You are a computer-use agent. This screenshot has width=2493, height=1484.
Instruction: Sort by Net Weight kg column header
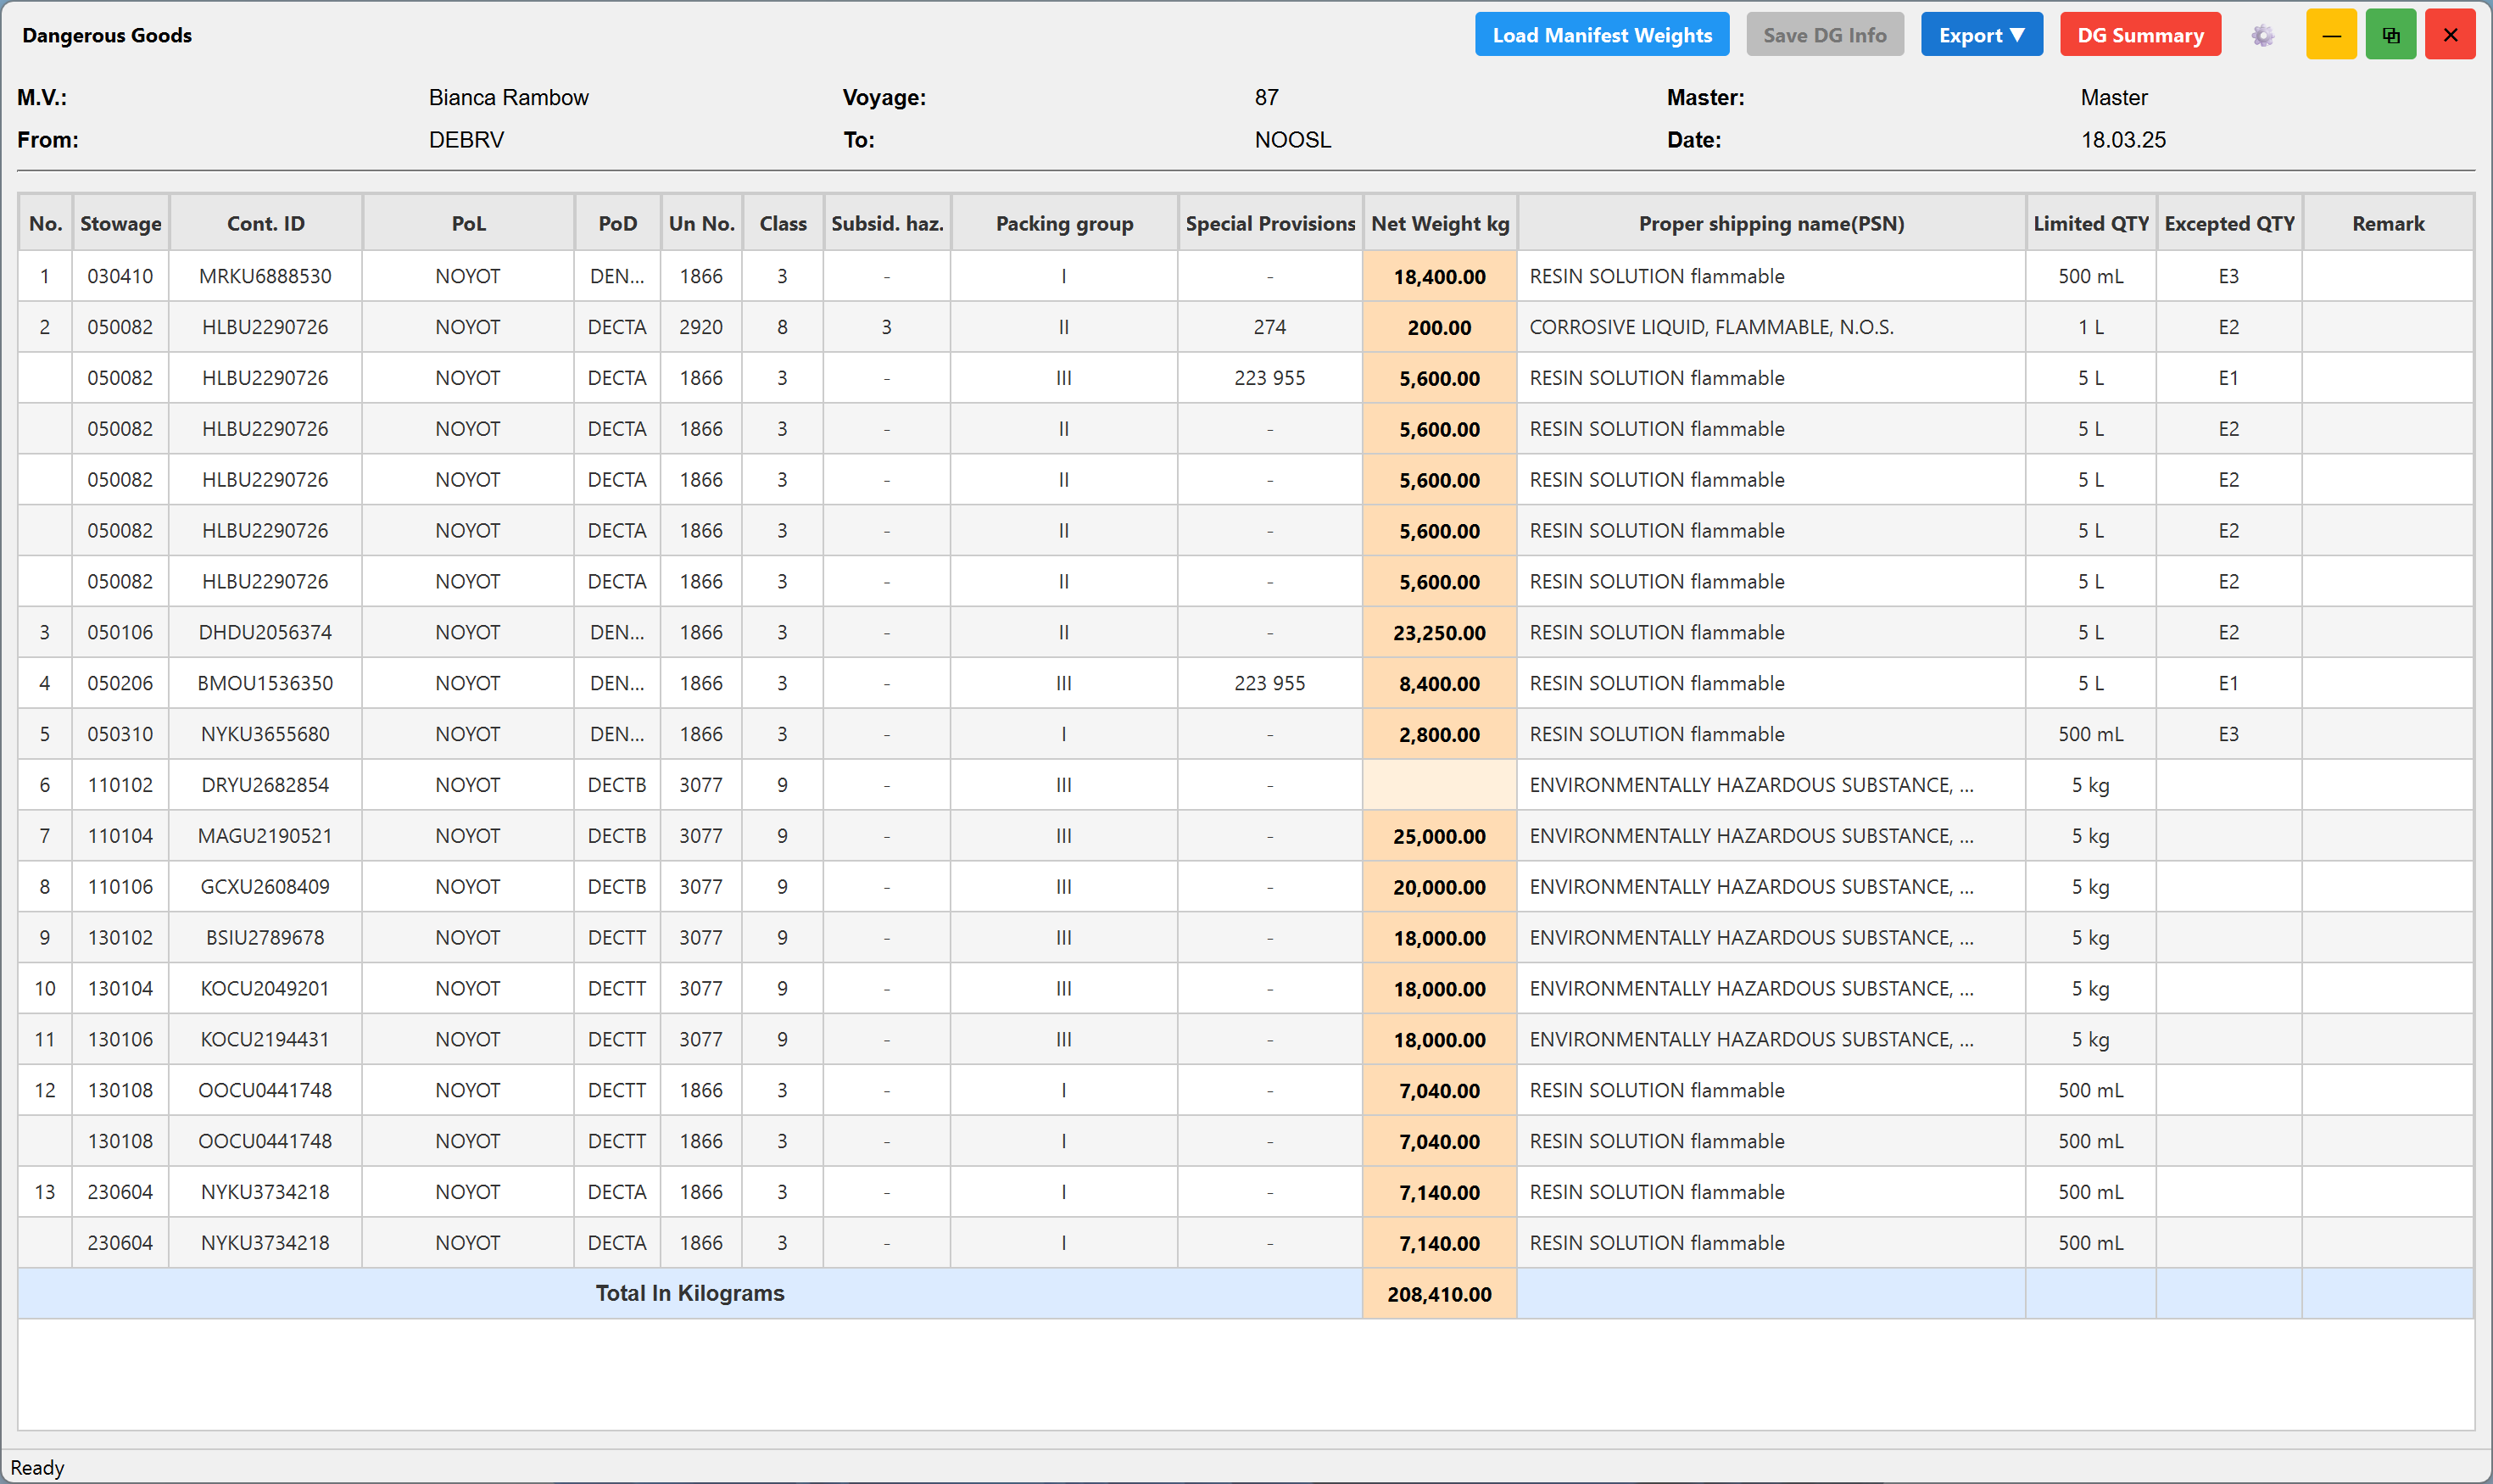(x=1439, y=223)
